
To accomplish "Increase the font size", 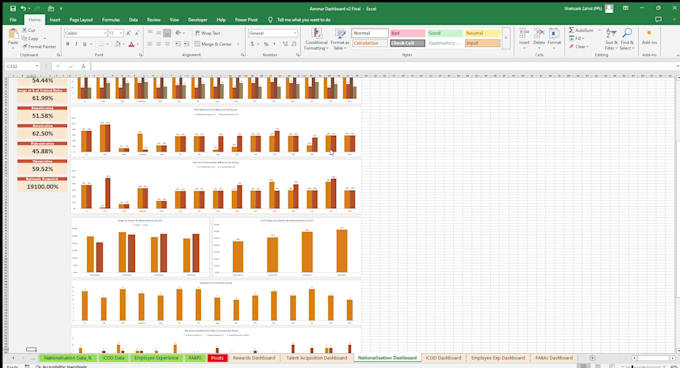I will click(x=129, y=33).
